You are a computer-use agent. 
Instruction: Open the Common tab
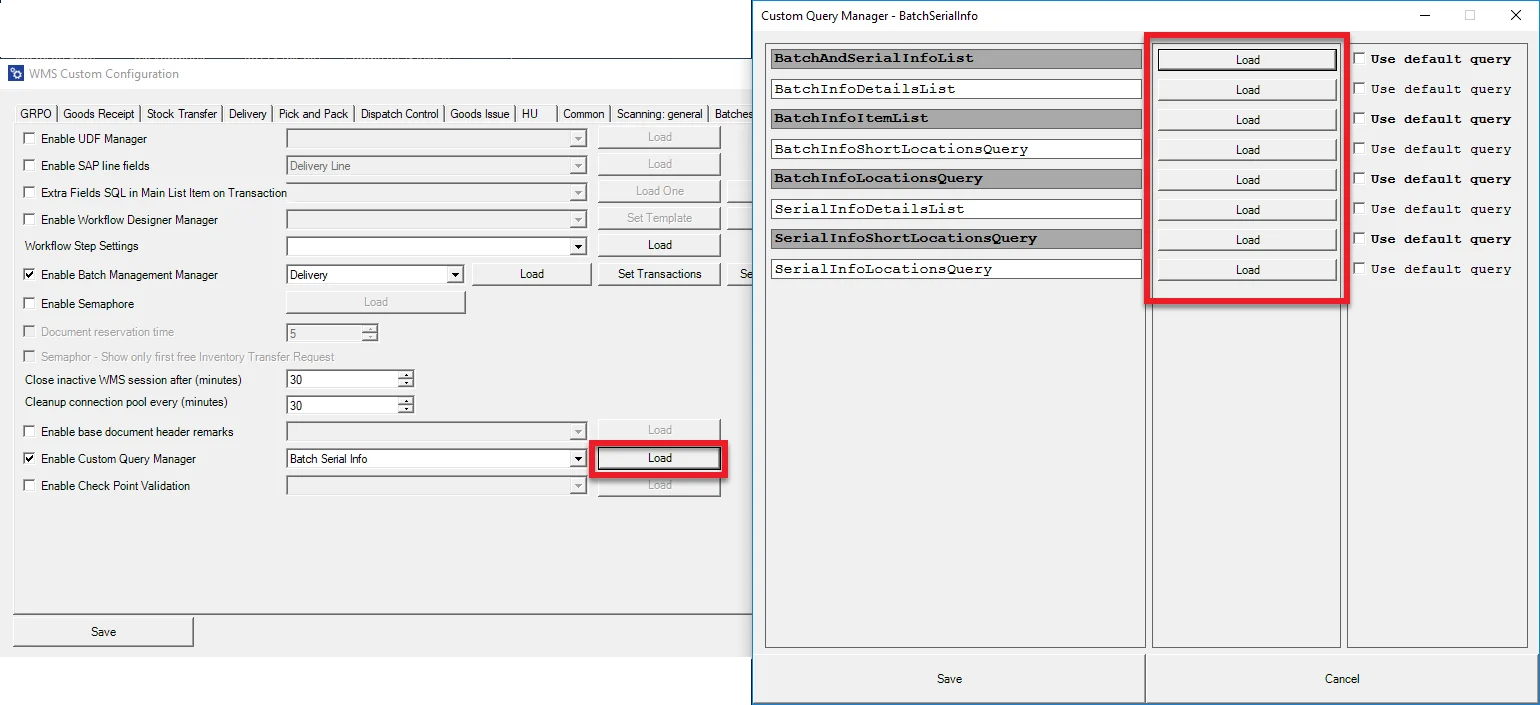(583, 114)
